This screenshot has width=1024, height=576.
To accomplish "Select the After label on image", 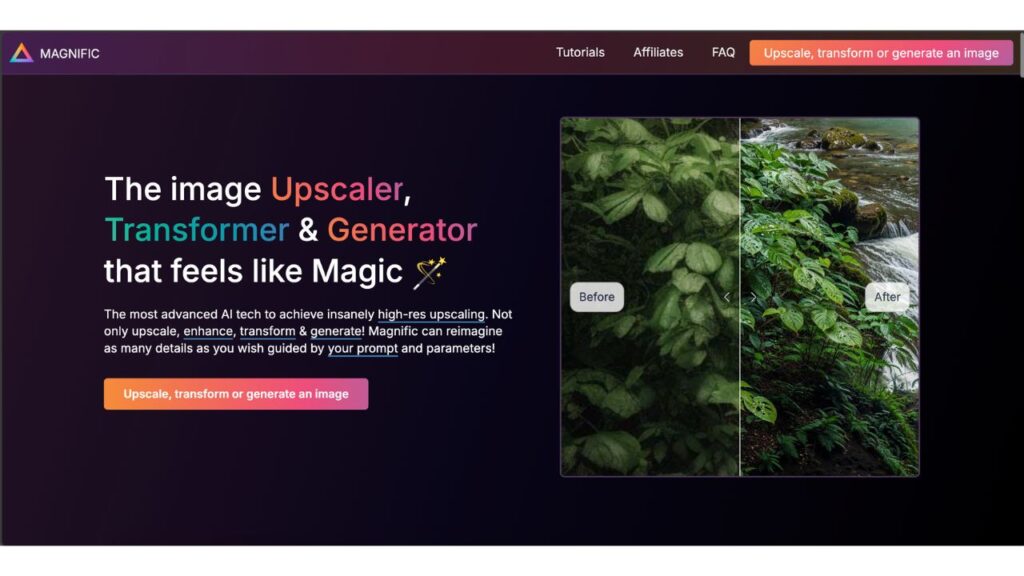I will (x=887, y=296).
